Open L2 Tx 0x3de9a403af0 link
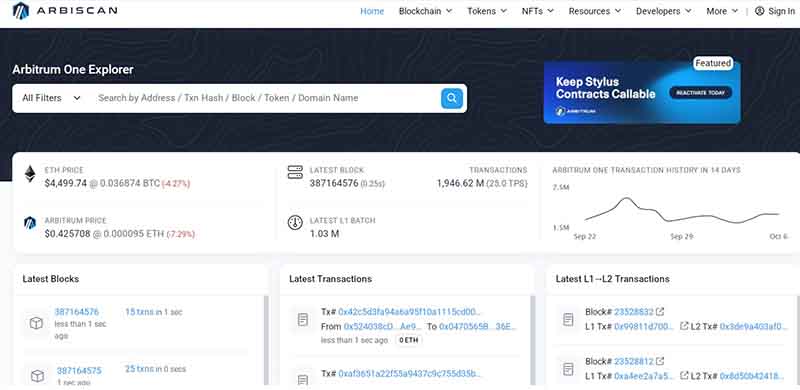 (754, 326)
